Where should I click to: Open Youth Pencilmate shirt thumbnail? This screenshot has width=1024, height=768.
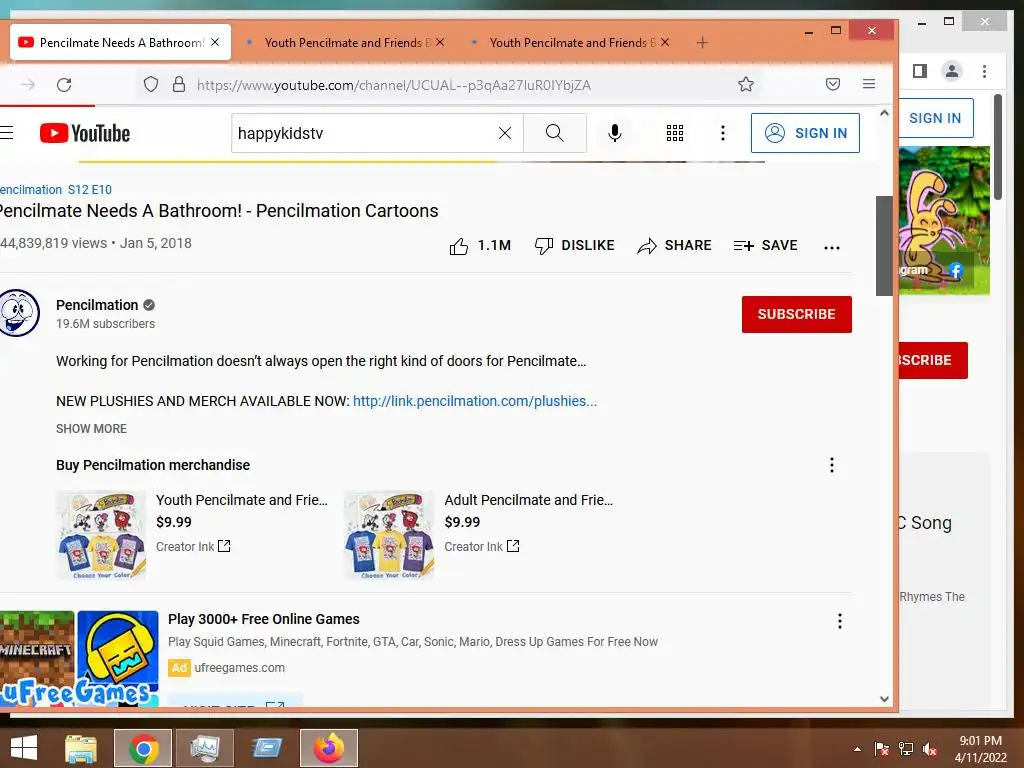[101, 536]
